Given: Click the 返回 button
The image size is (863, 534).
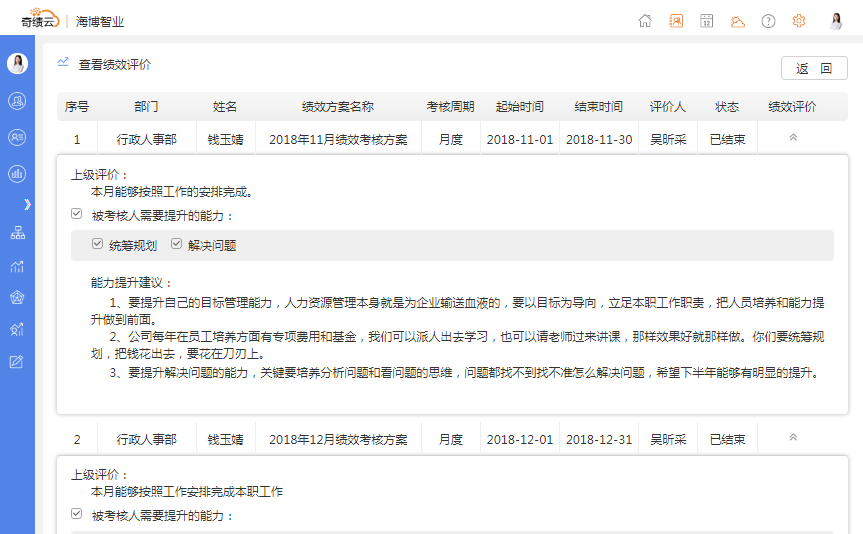Looking at the screenshot, I should click(814, 68).
